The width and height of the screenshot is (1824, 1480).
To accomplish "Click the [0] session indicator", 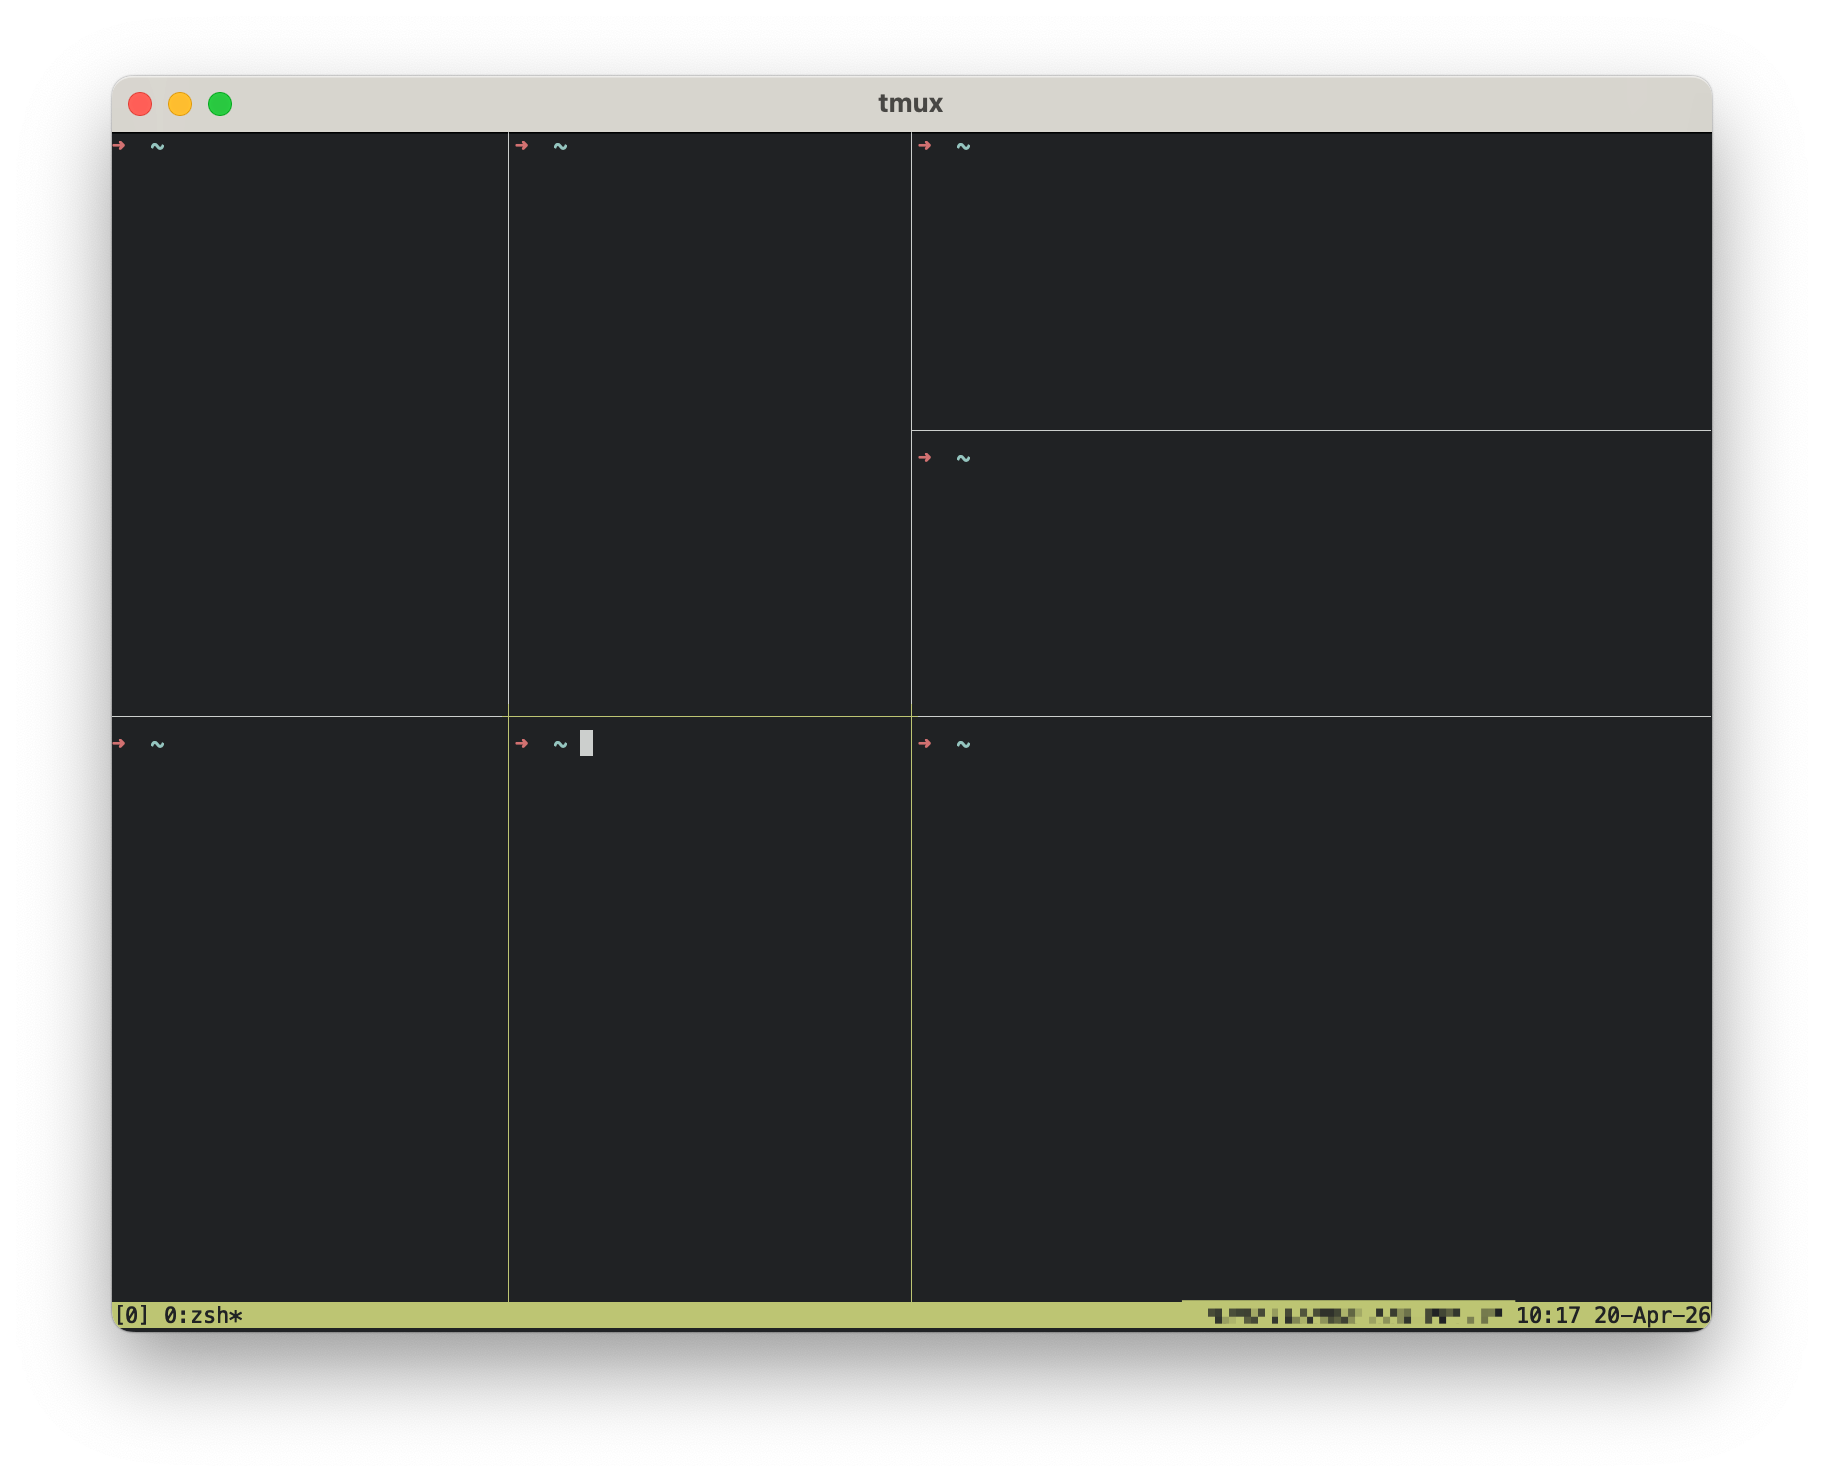I will pos(131,1315).
